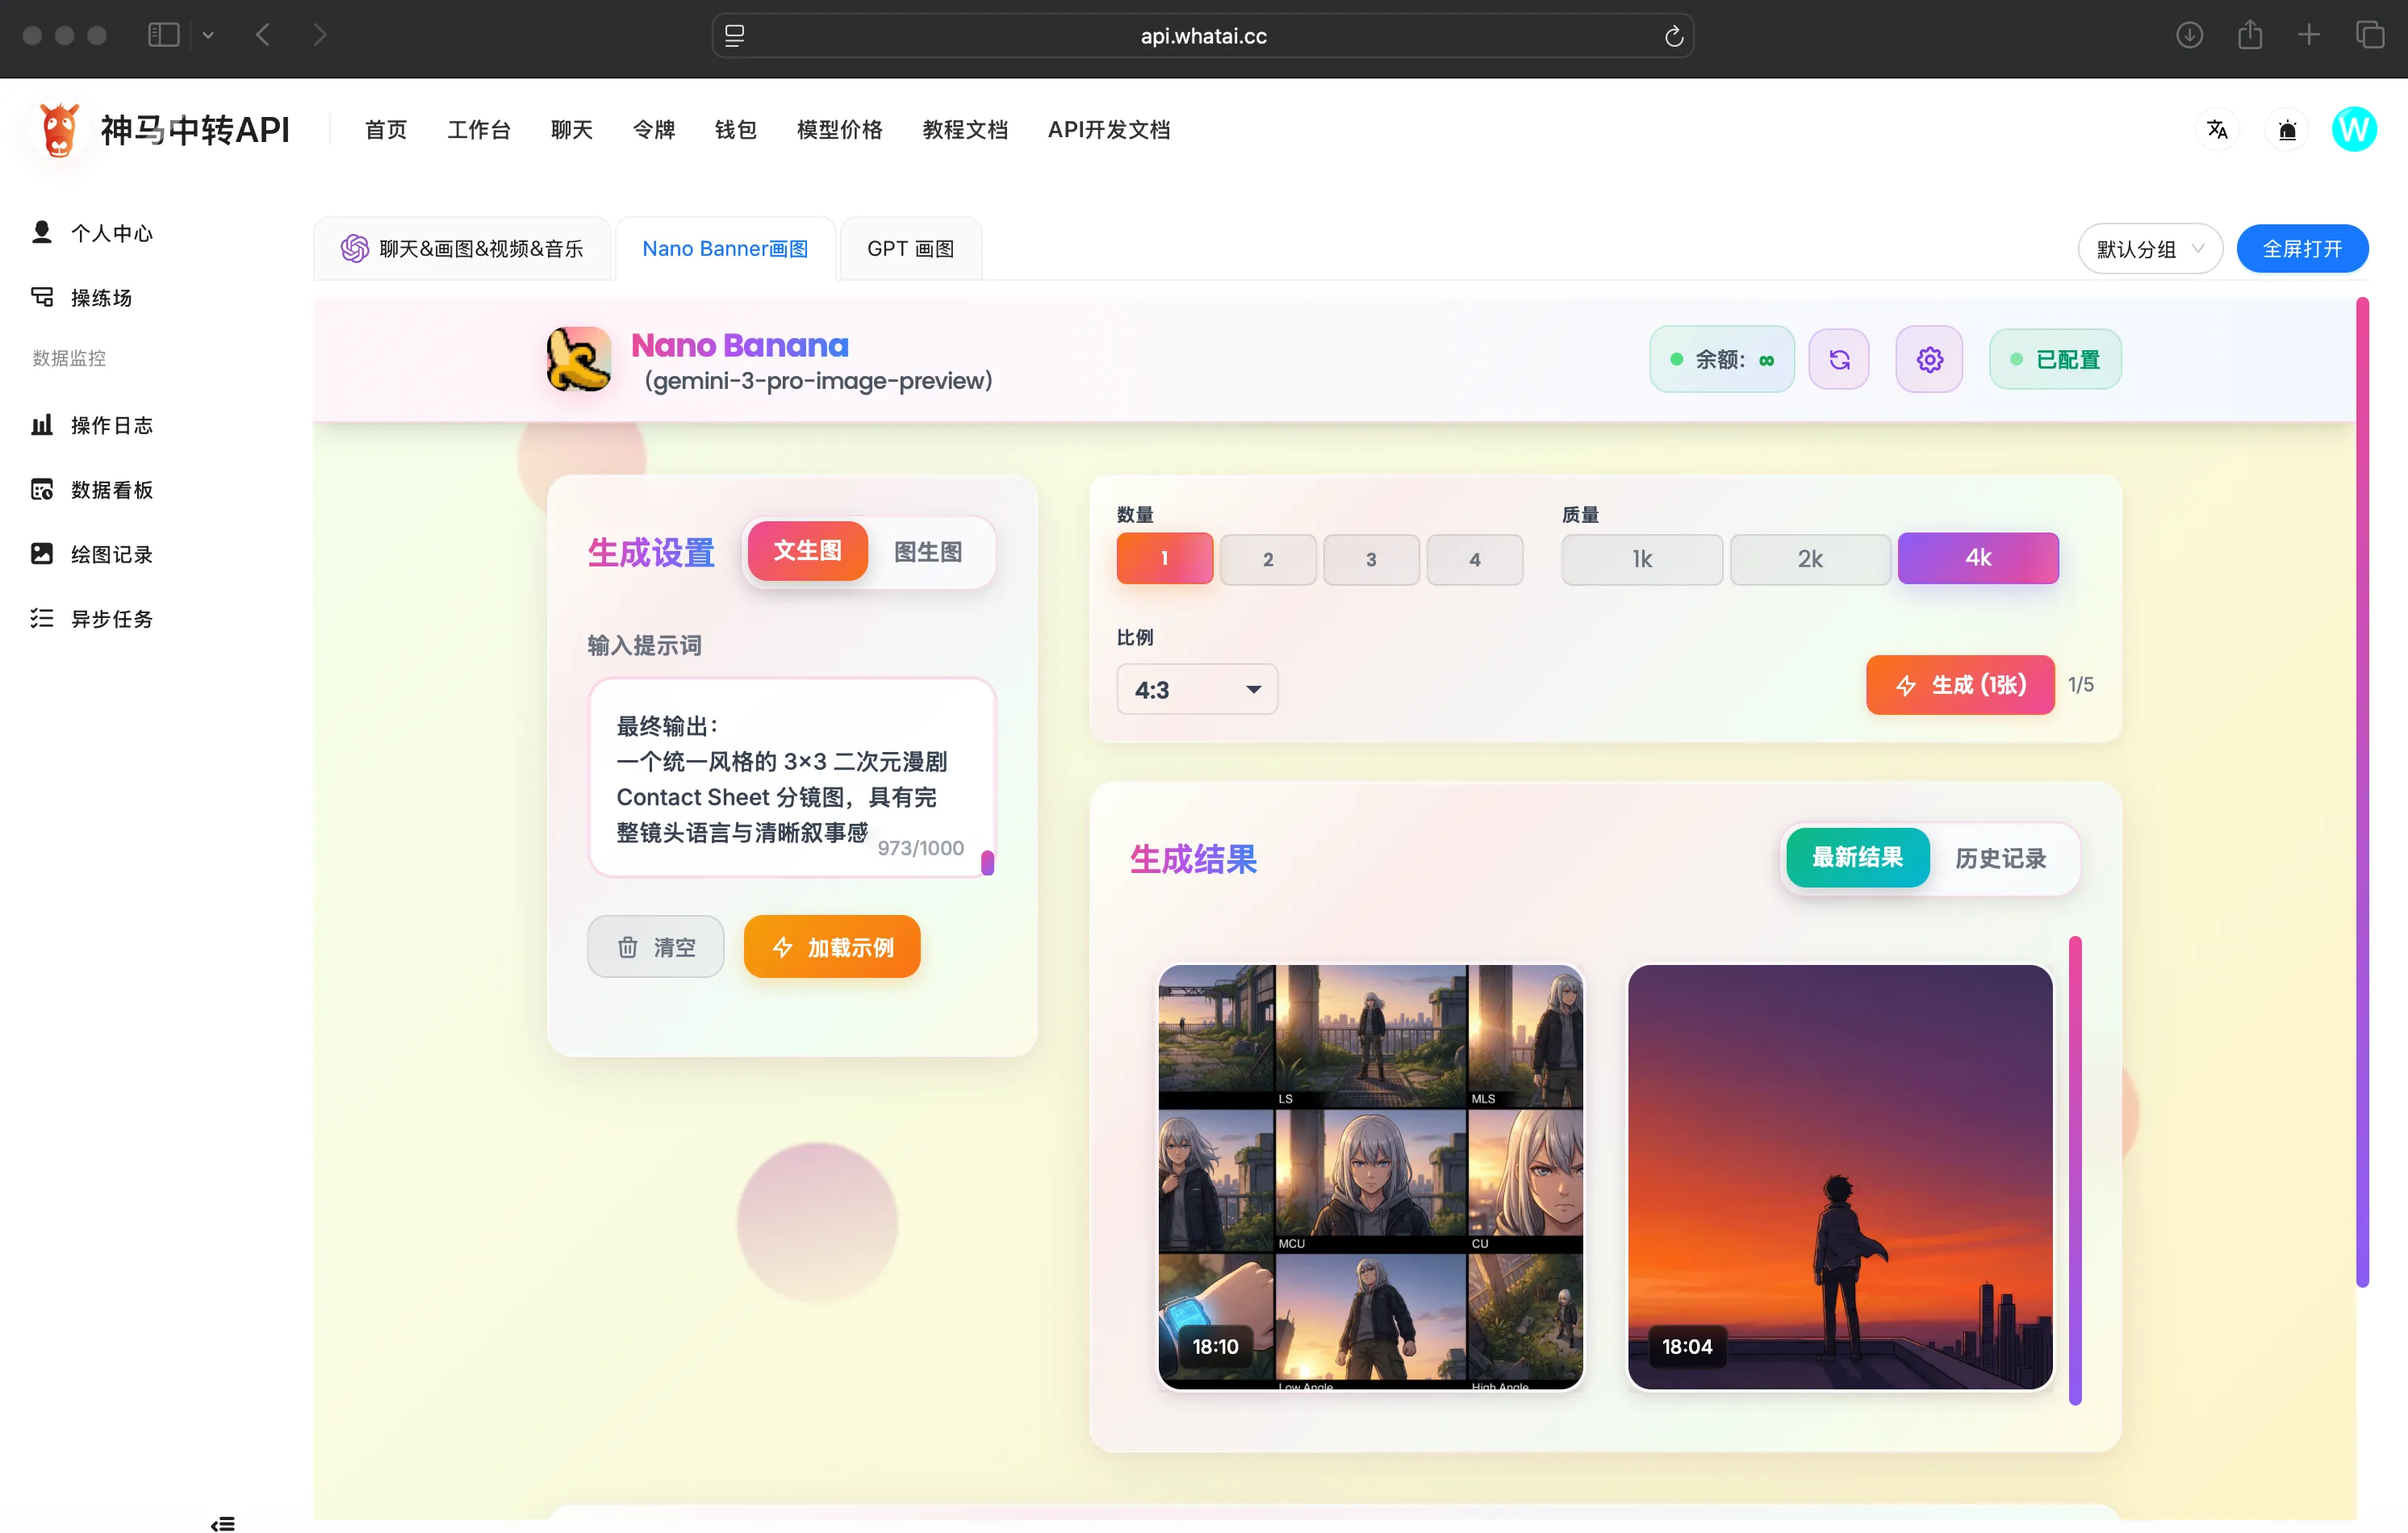
Task: Open Safari sidebar chevron dropdown
Action: (208, 35)
